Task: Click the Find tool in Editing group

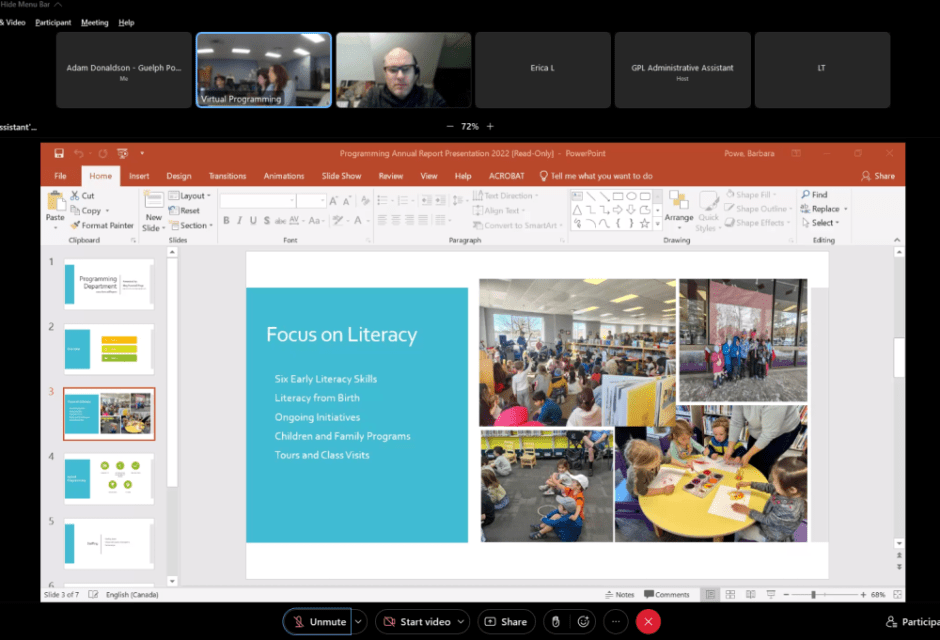Action: coord(814,195)
